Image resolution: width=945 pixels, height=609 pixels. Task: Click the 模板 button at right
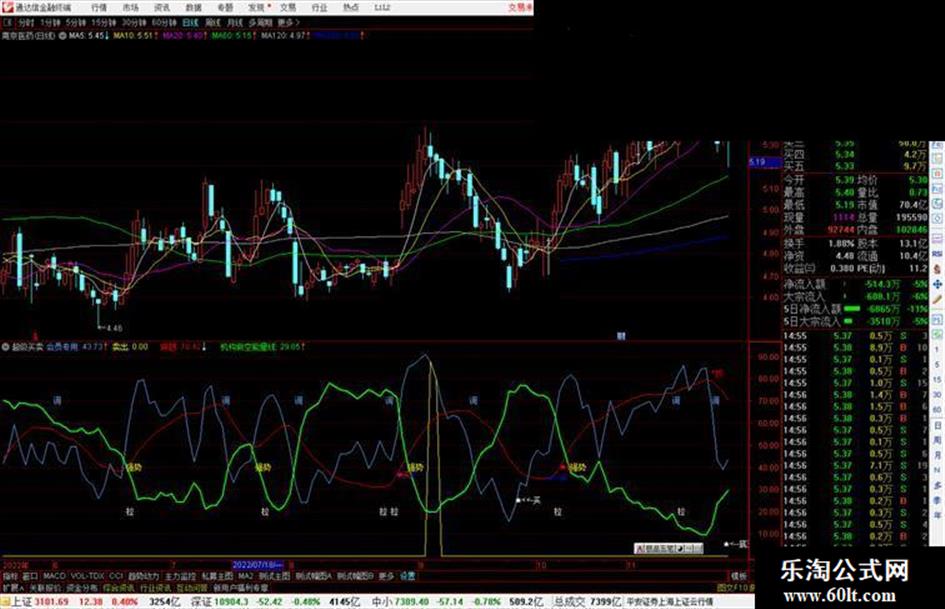(x=739, y=576)
